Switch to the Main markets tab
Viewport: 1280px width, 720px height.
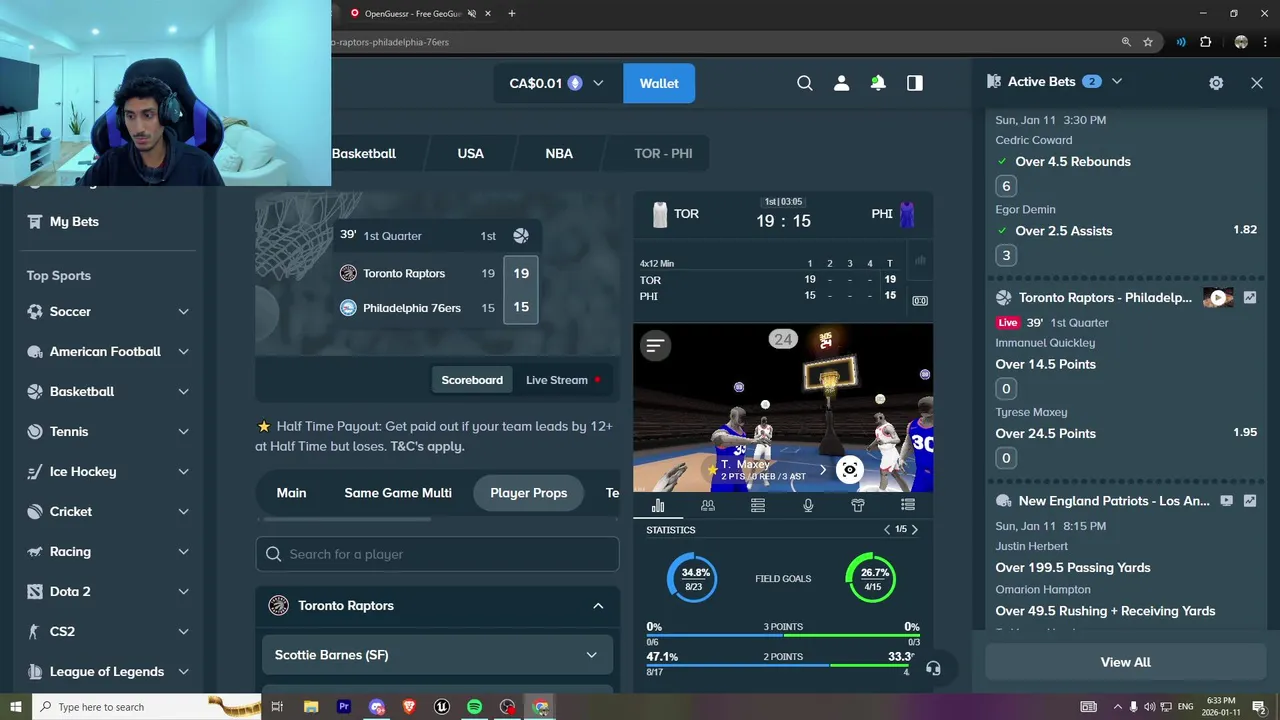[291, 493]
